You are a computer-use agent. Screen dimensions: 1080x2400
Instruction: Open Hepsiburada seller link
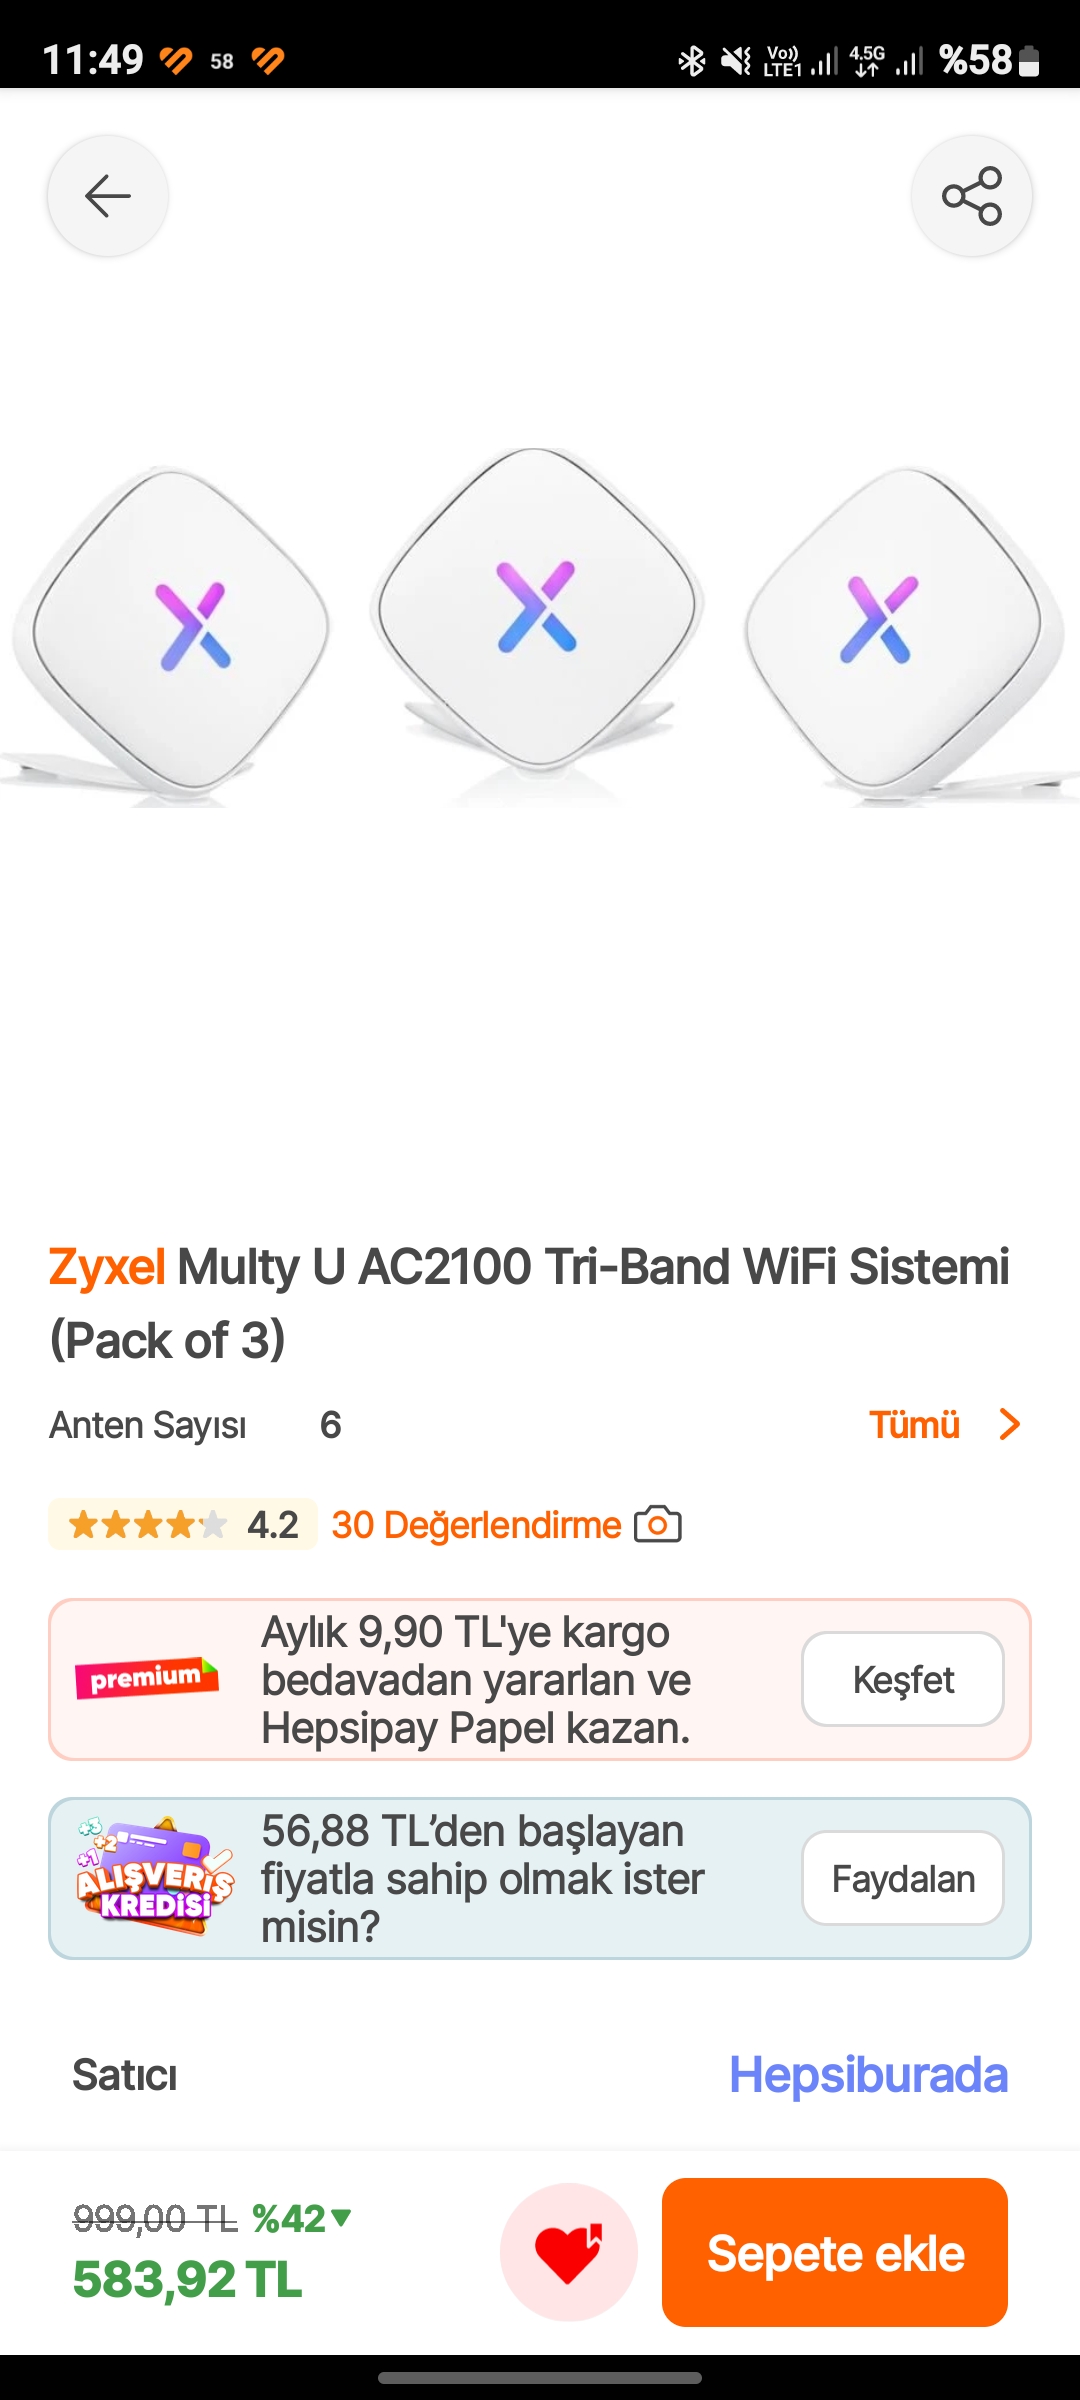pyautogui.click(x=868, y=2075)
